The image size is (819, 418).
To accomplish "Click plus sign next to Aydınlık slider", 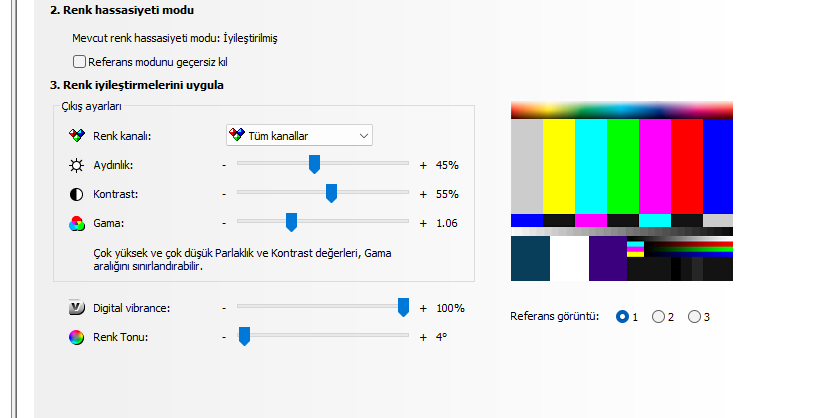I will pyautogui.click(x=423, y=165).
